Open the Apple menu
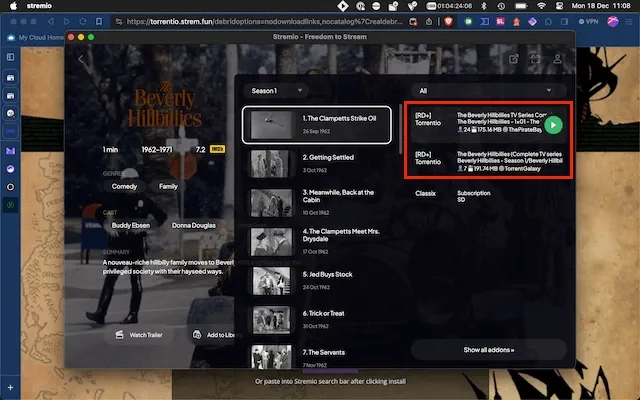This screenshot has height=400, width=640. (x=13, y=6)
